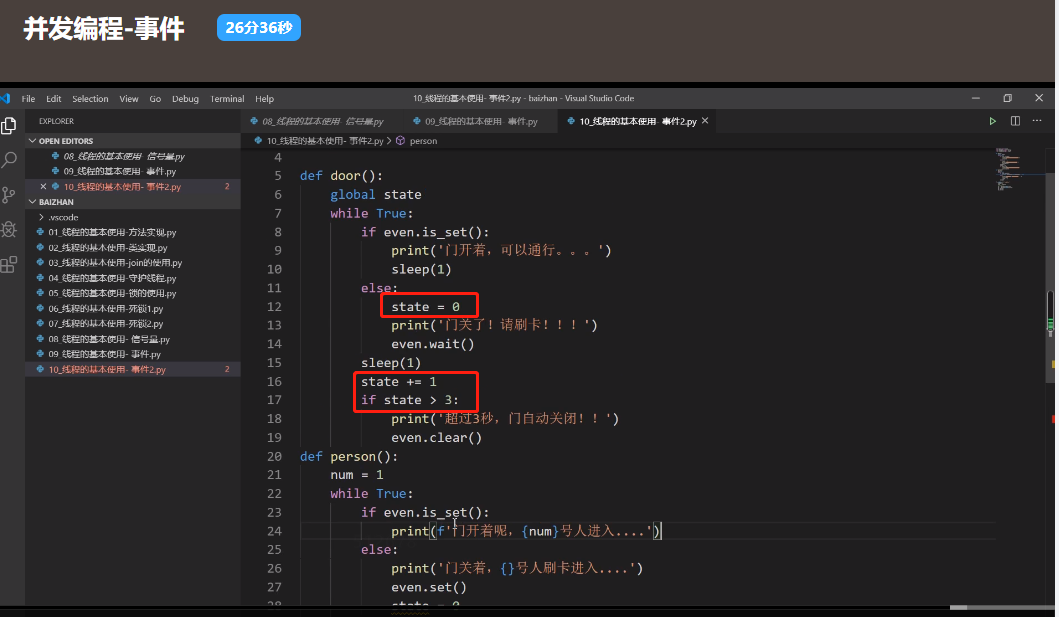Open 09_线程的基本使用-事件.py in BAIZHAN folder
1059x617 pixels.
tap(133, 354)
